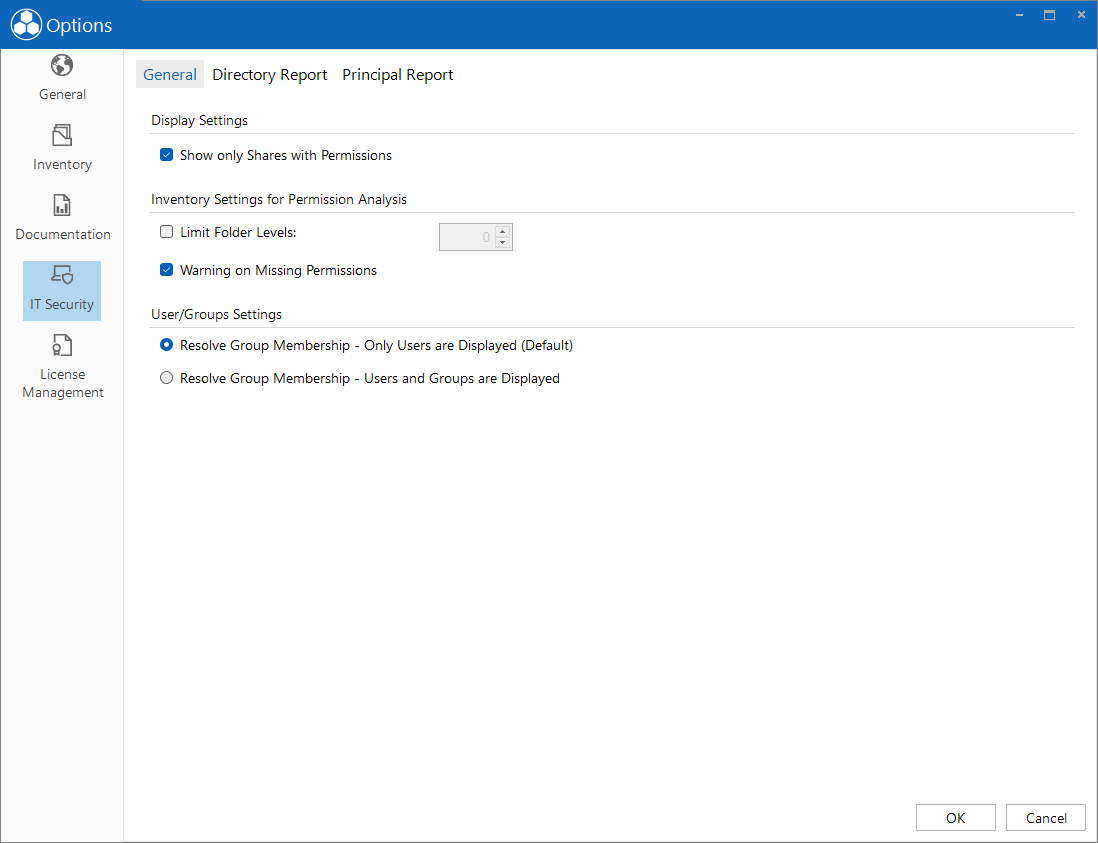Screen dimensions: 1098x843
Task: Click the Cancel button
Action: [1045, 818]
